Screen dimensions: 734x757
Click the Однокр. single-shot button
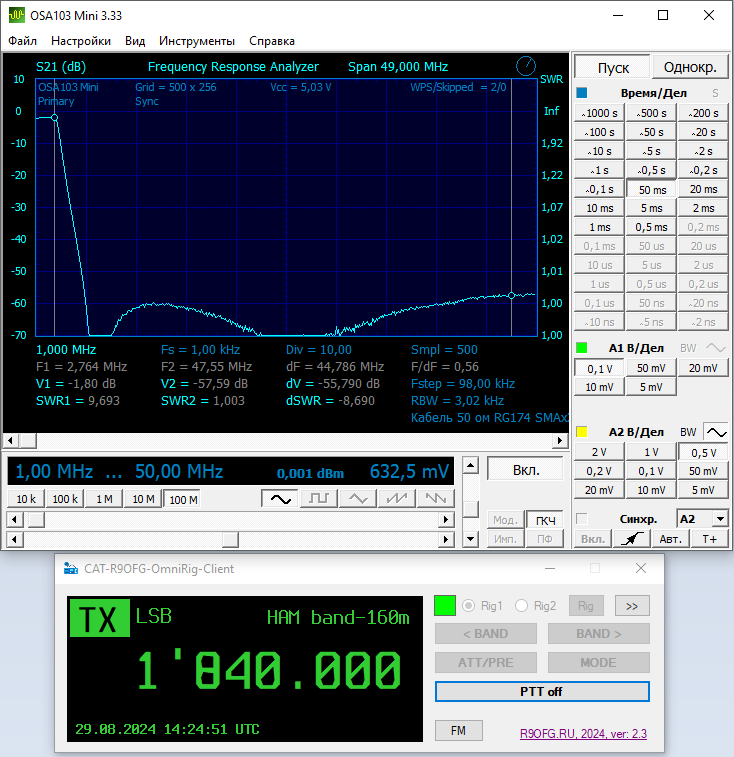[690, 67]
